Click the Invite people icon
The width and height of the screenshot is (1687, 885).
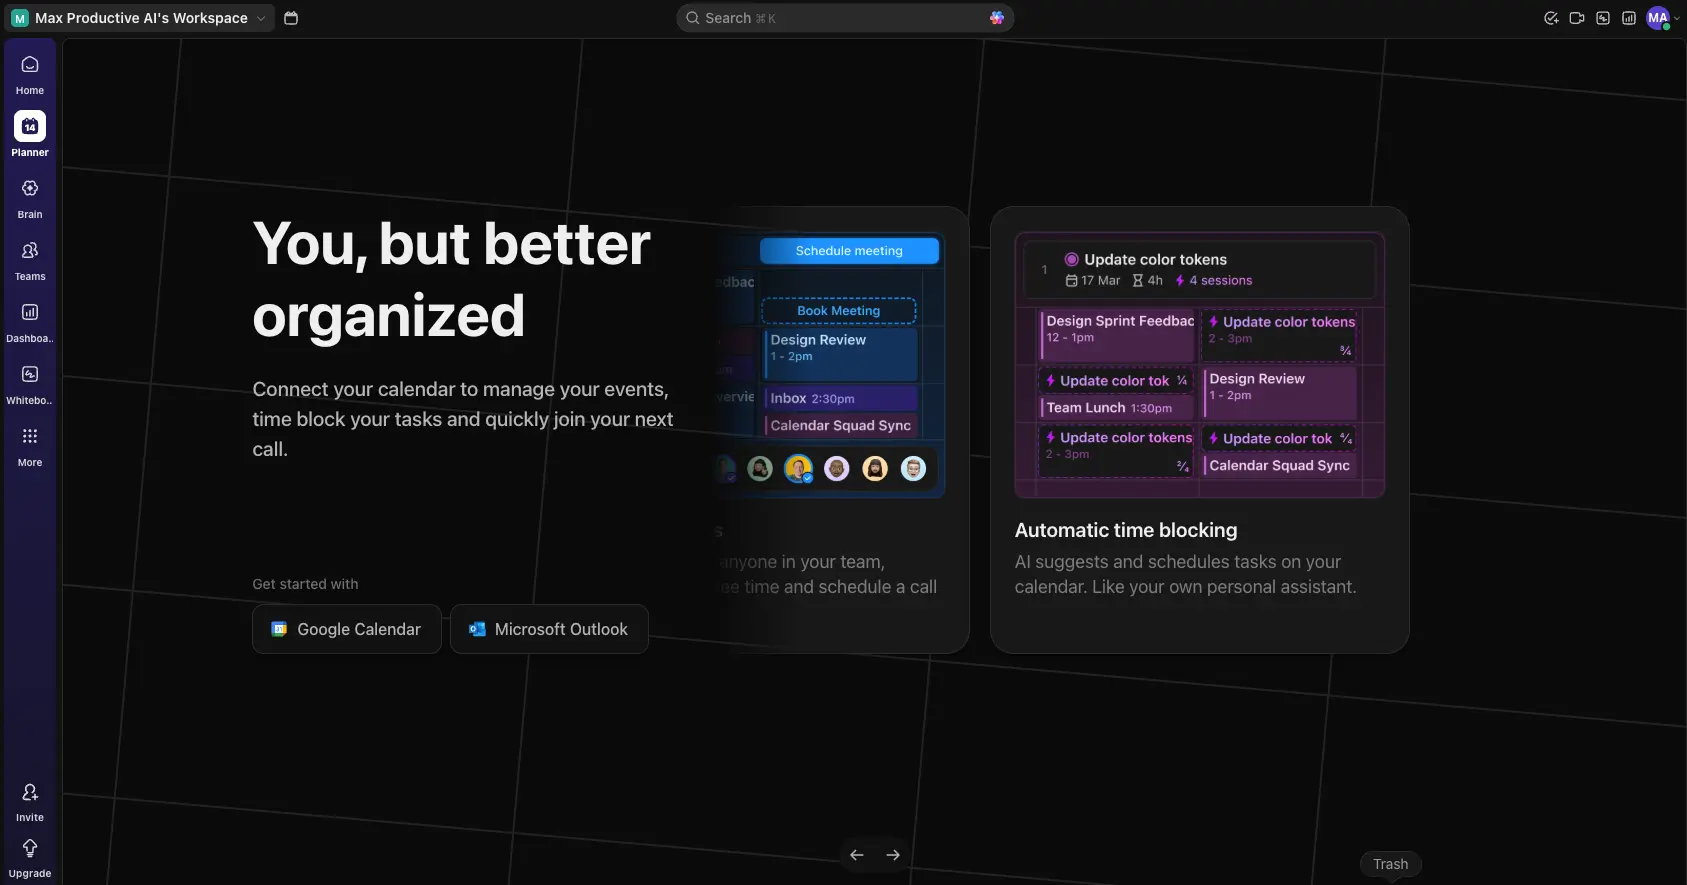click(x=30, y=792)
